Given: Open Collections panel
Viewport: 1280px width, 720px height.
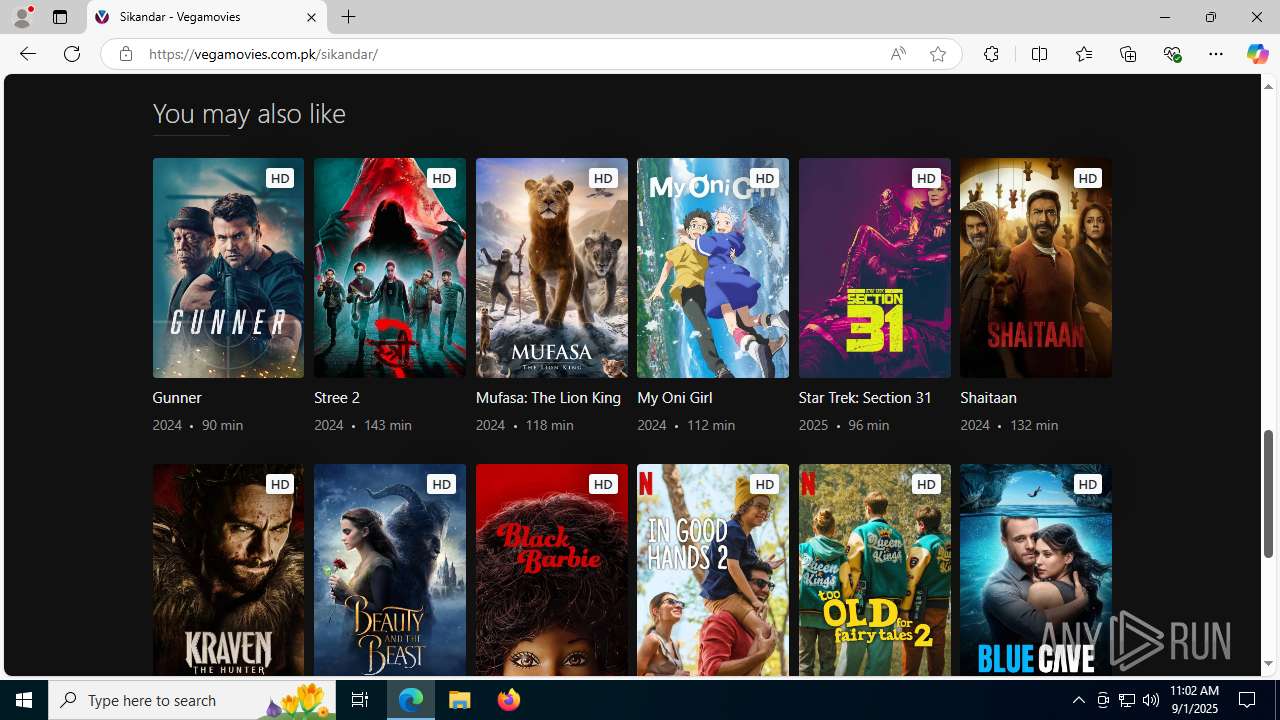Looking at the screenshot, I should click(1128, 54).
